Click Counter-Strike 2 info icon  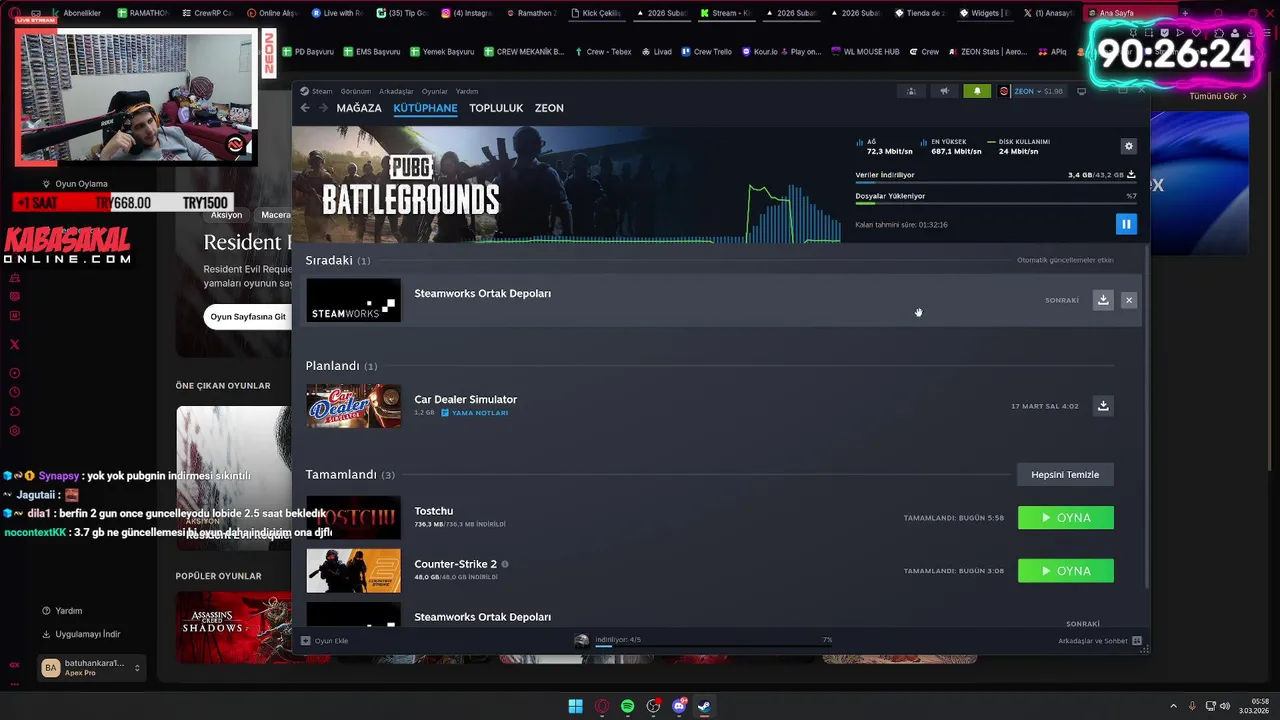pos(505,564)
